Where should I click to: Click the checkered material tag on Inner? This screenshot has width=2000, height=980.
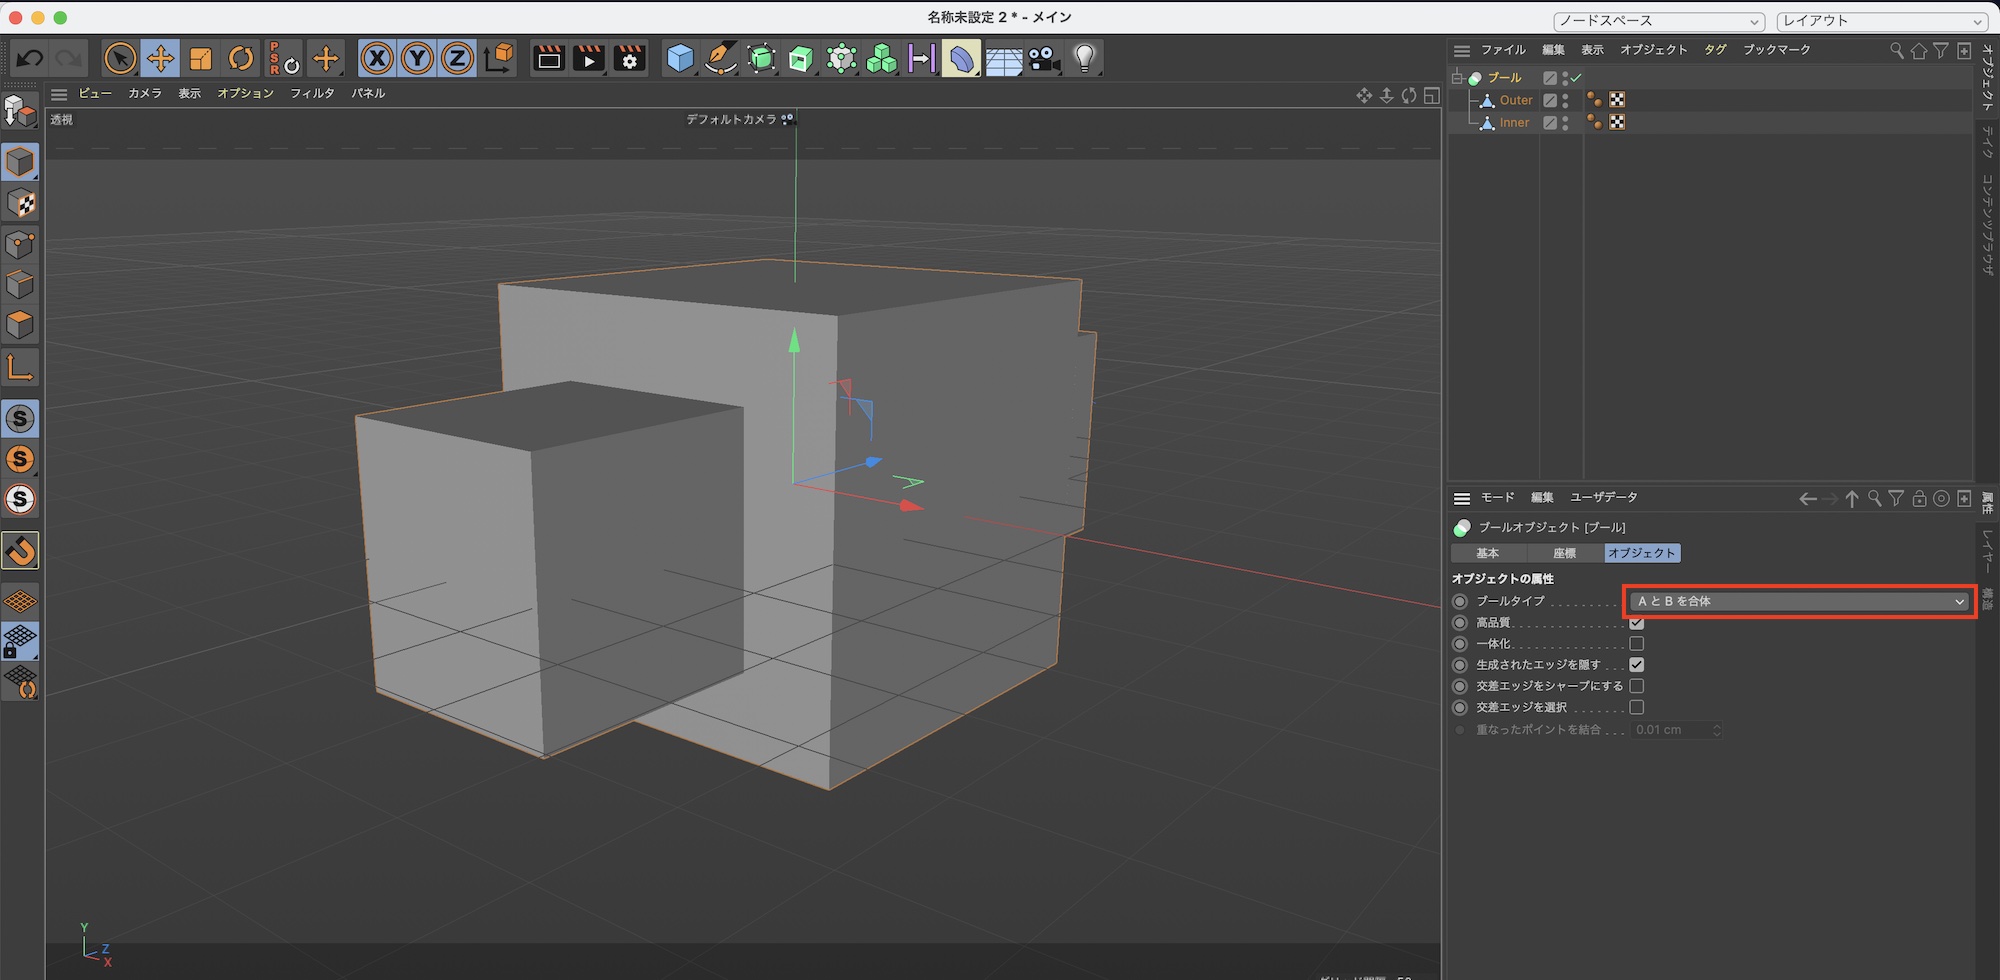click(x=1617, y=122)
